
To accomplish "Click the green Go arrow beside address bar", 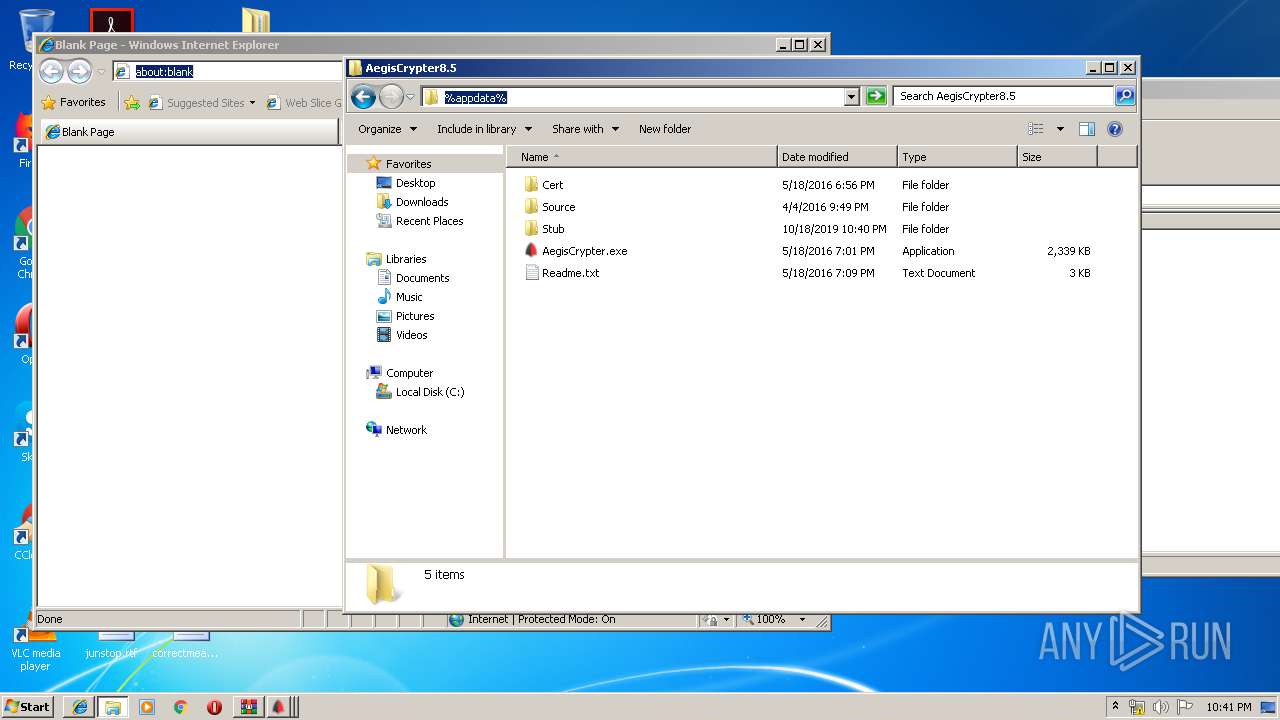I will [876, 96].
